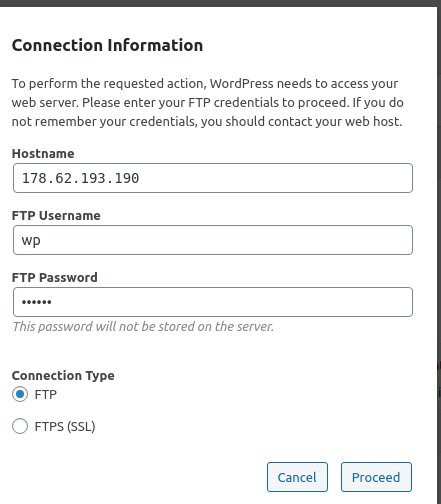
Task: Click into the Hostname input field
Action: [x=213, y=178]
